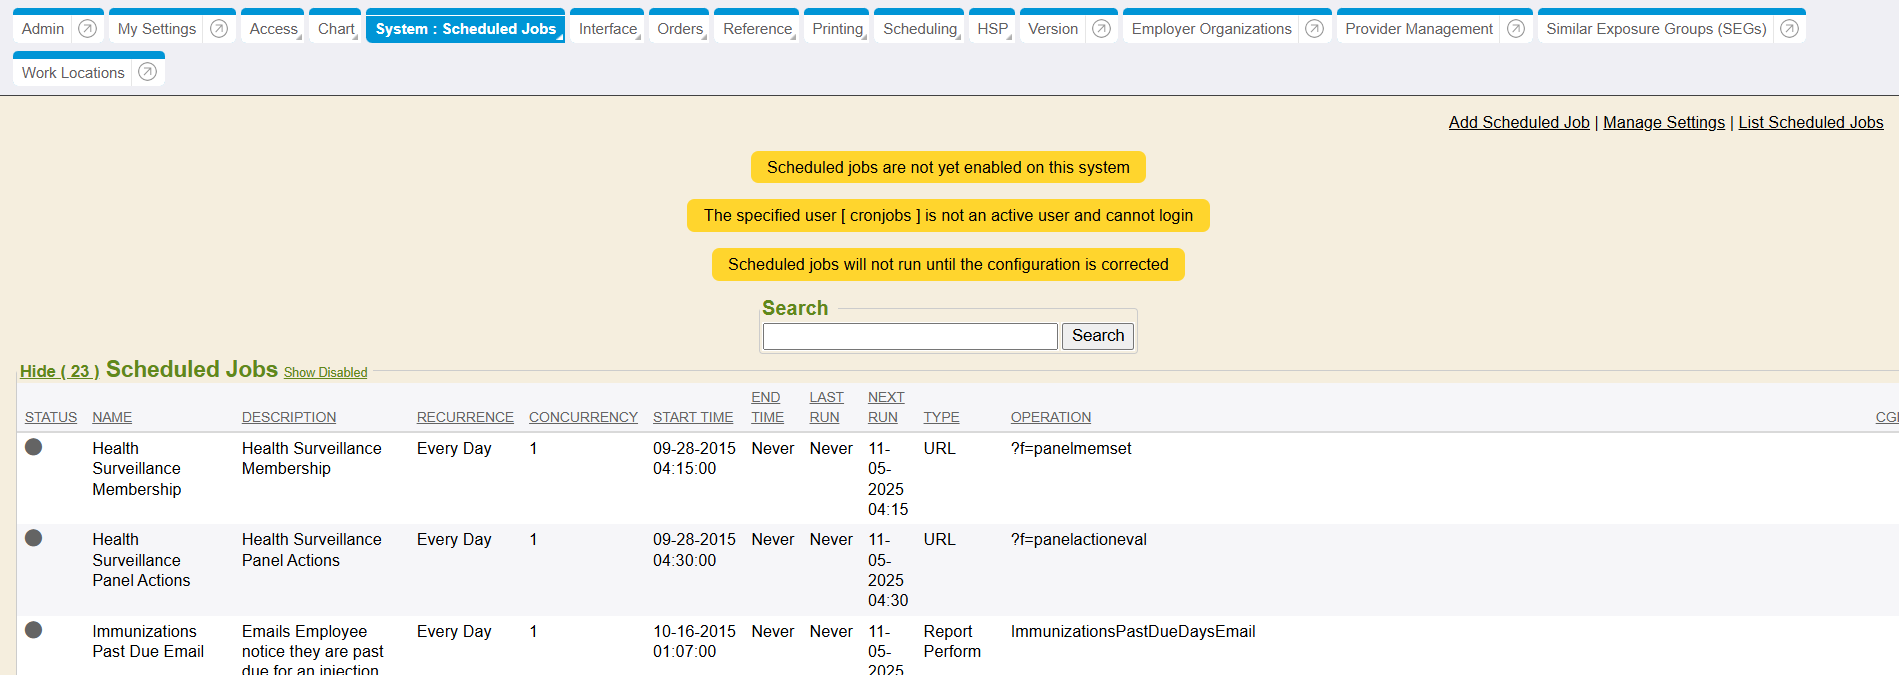Click status dot for Immunizations Past Due Email
Screen dimensions: 1899x675
point(34,630)
